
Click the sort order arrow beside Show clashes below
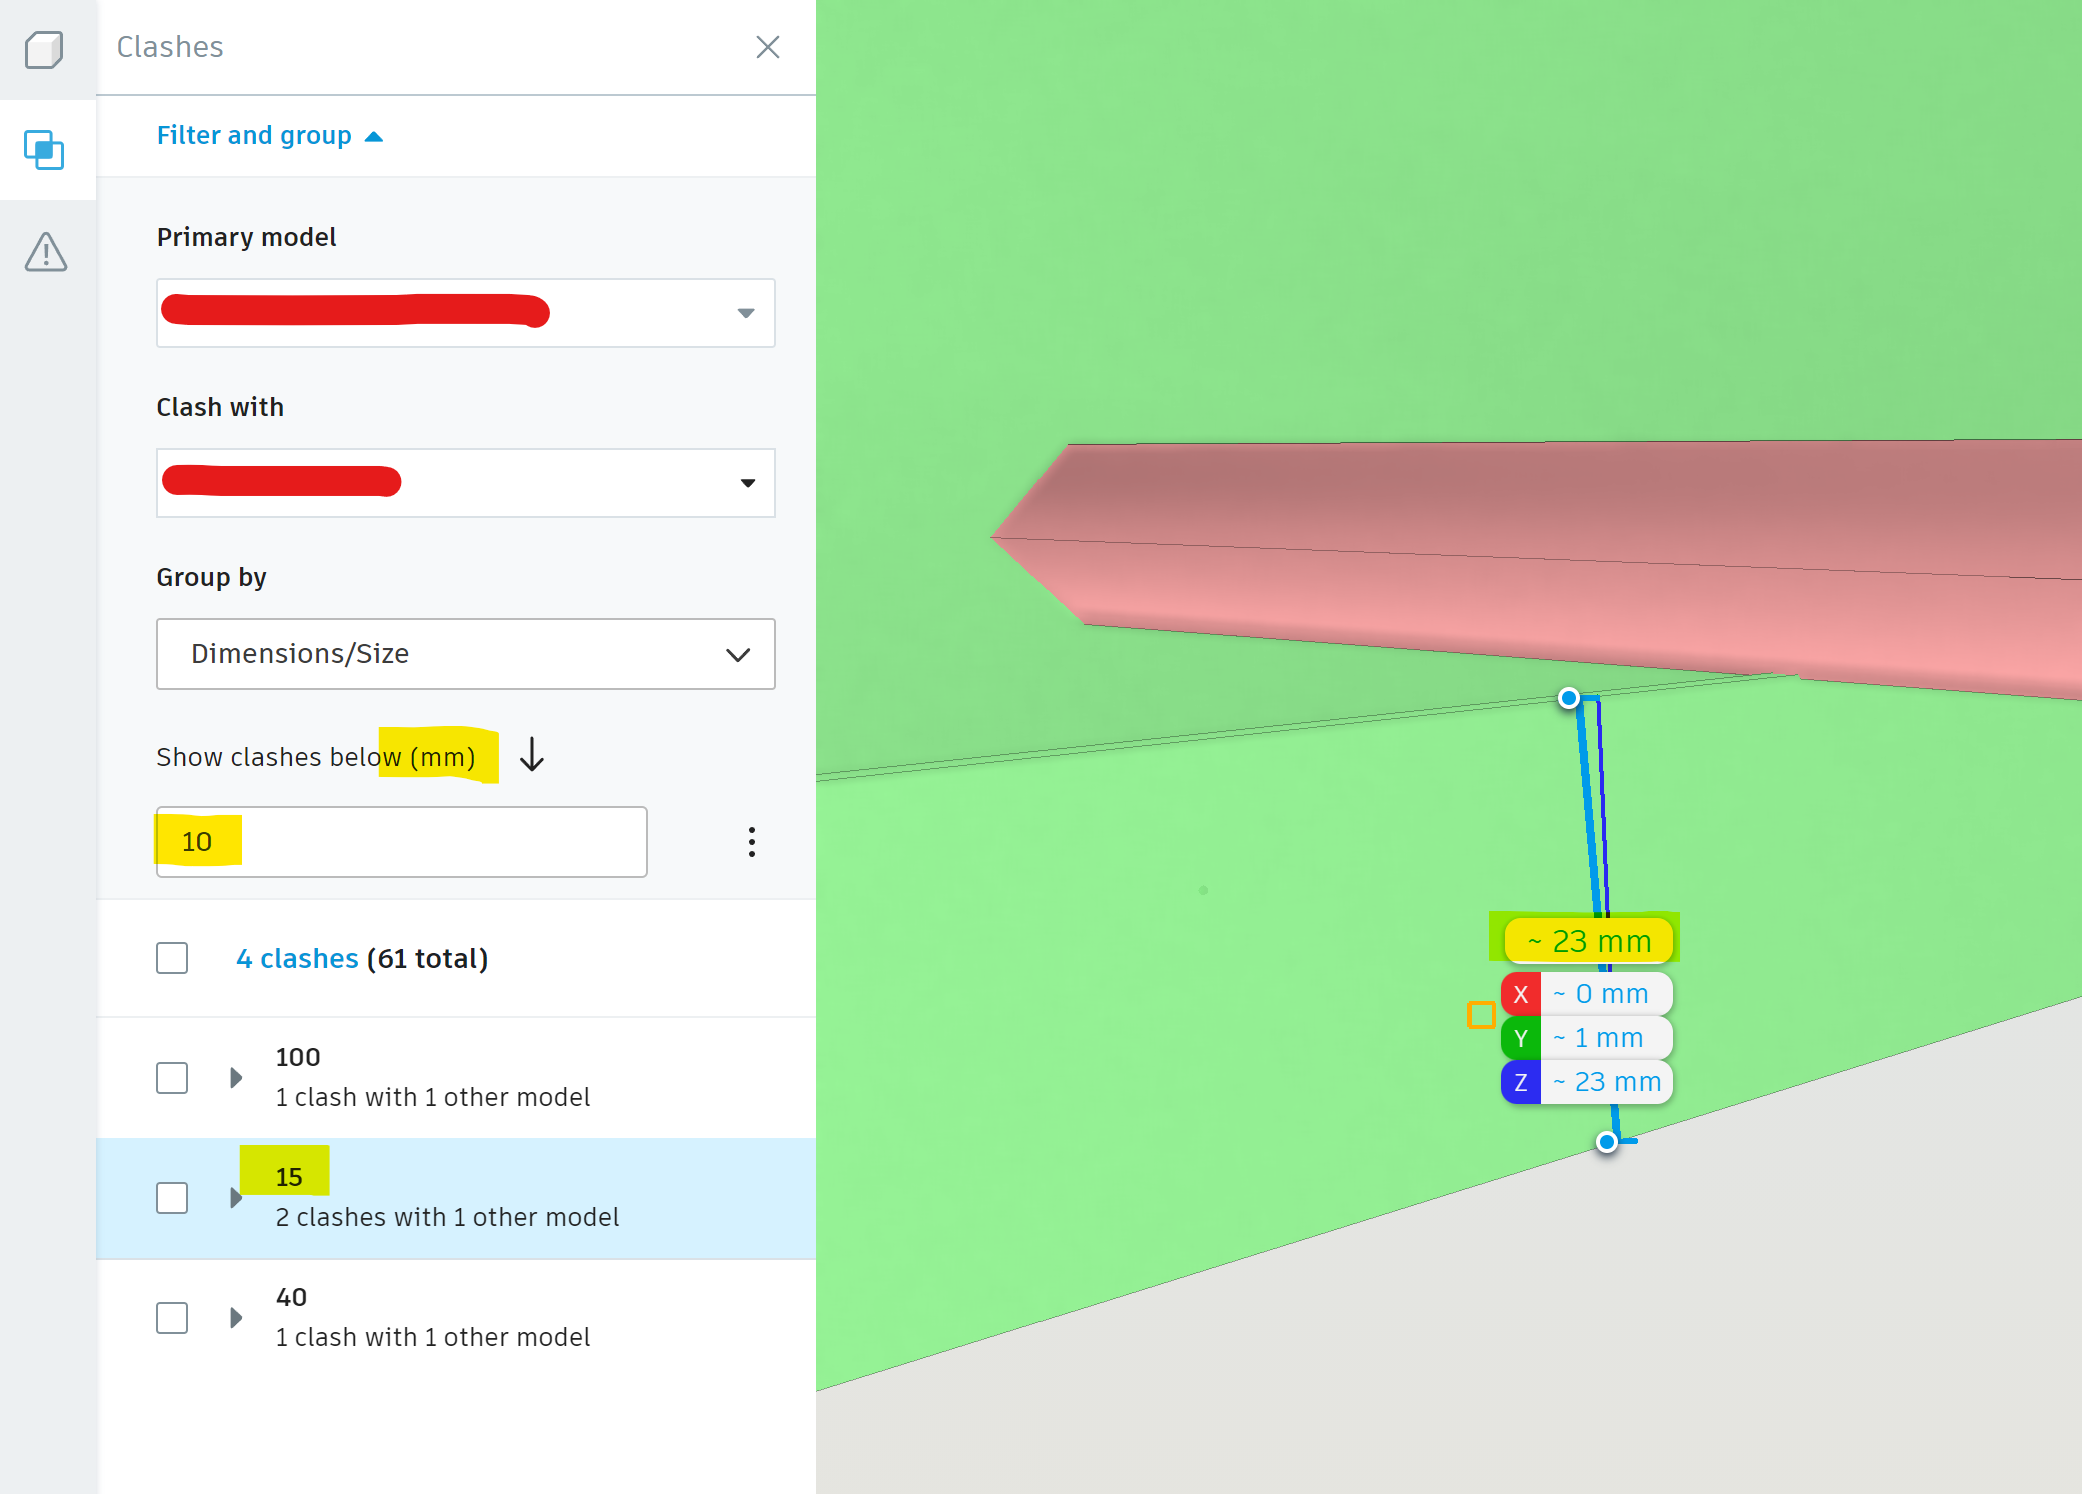[x=532, y=756]
